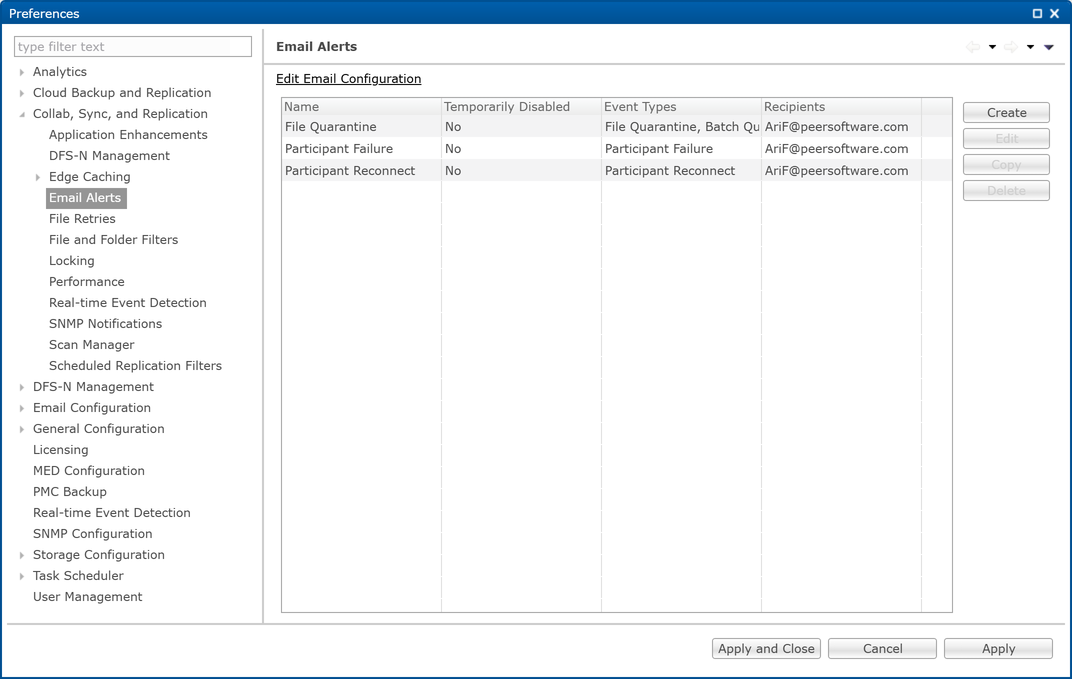
Task: Select the Licensing tree item
Action: [x=60, y=450]
